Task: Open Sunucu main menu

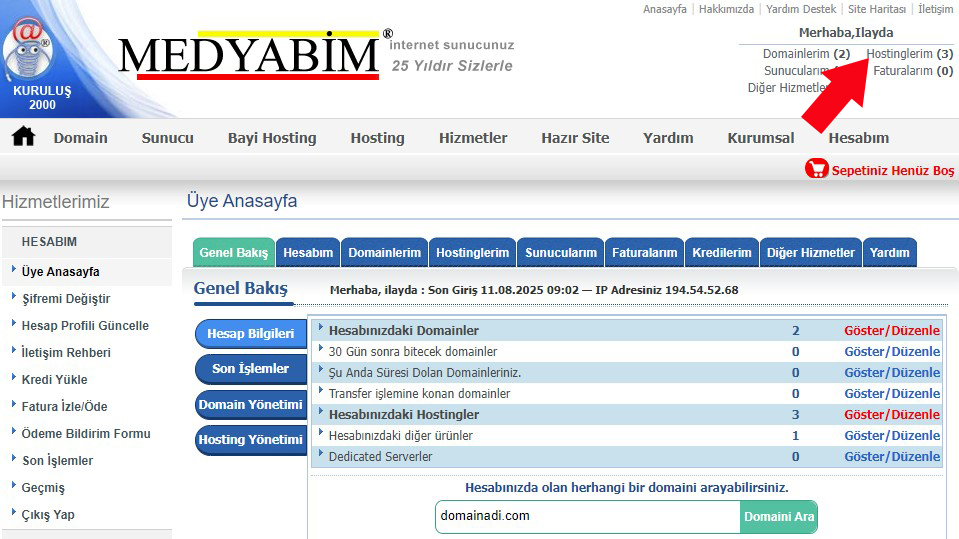Action: pos(168,138)
